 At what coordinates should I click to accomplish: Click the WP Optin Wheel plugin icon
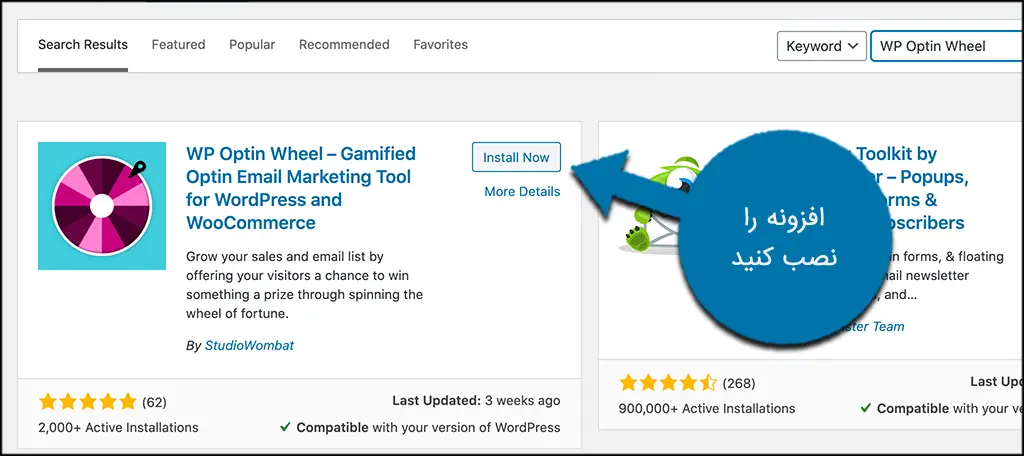tap(102, 206)
